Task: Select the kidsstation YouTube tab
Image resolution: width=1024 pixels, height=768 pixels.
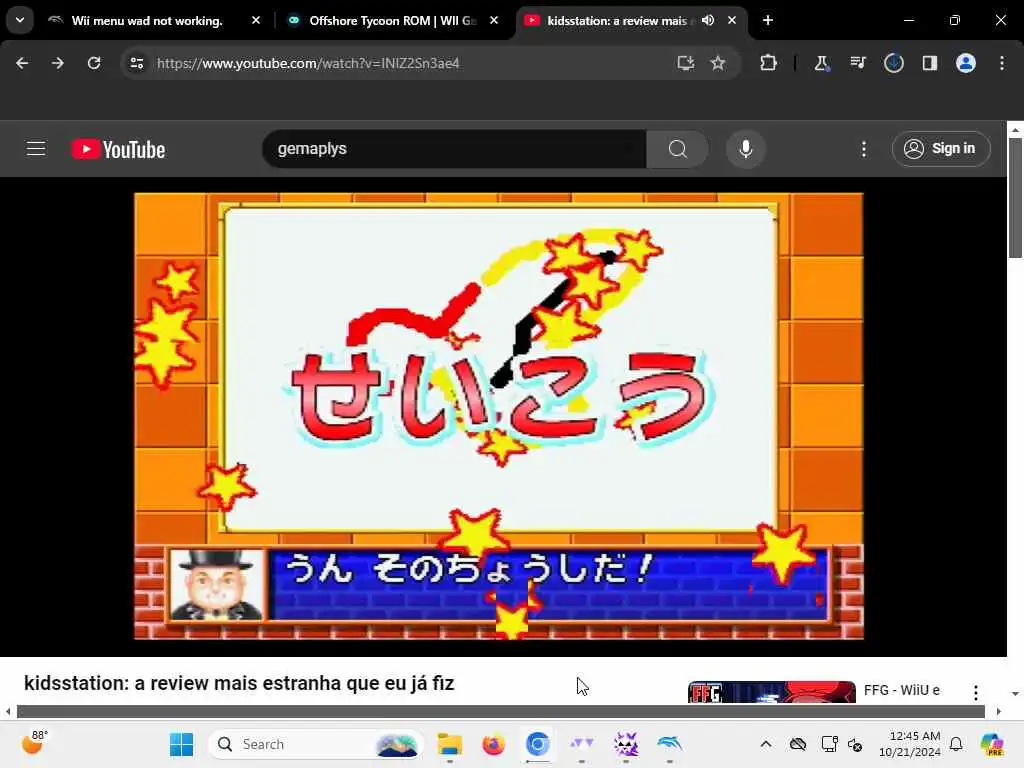Action: (x=616, y=20)
